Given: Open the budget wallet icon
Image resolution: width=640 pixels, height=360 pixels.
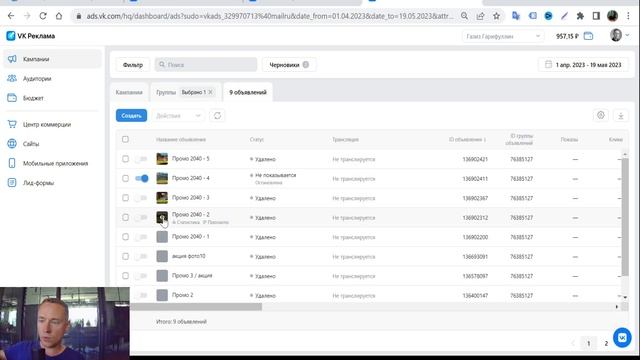Looking at the screenshot, I should pyautogui.click(x=588, y=36).
